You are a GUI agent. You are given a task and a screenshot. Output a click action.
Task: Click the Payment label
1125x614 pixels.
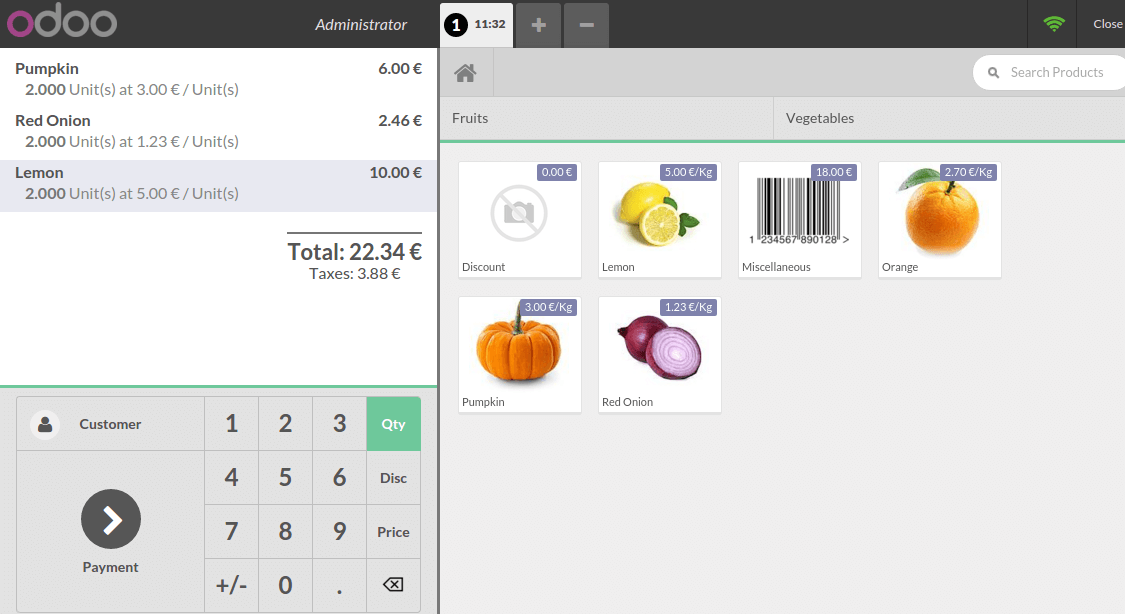110,567
